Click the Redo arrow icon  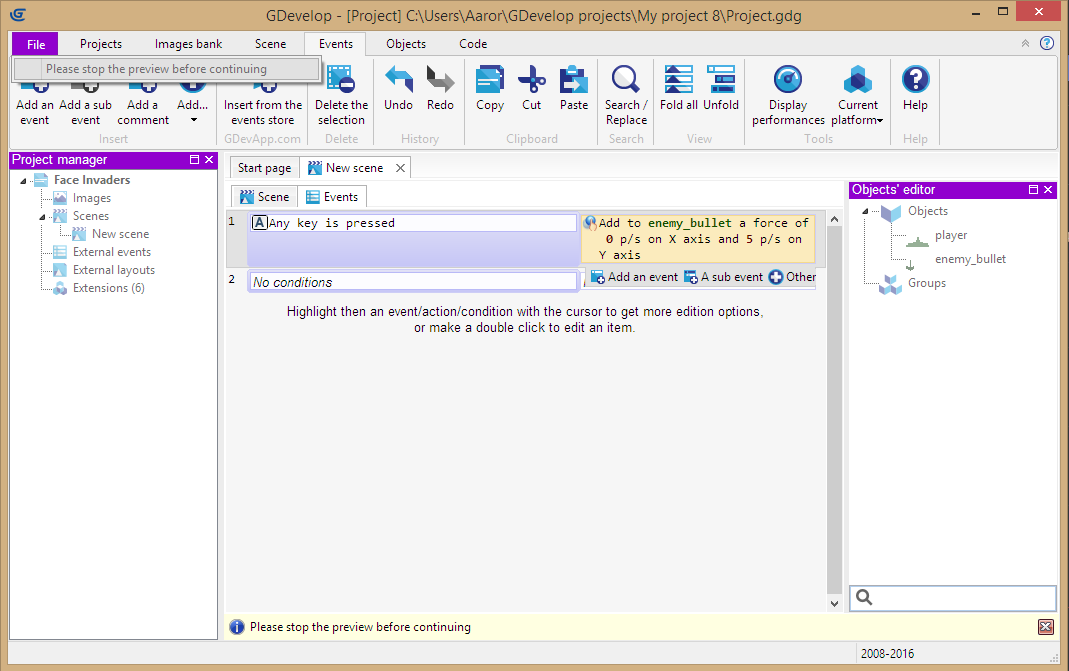coord(440,79)
